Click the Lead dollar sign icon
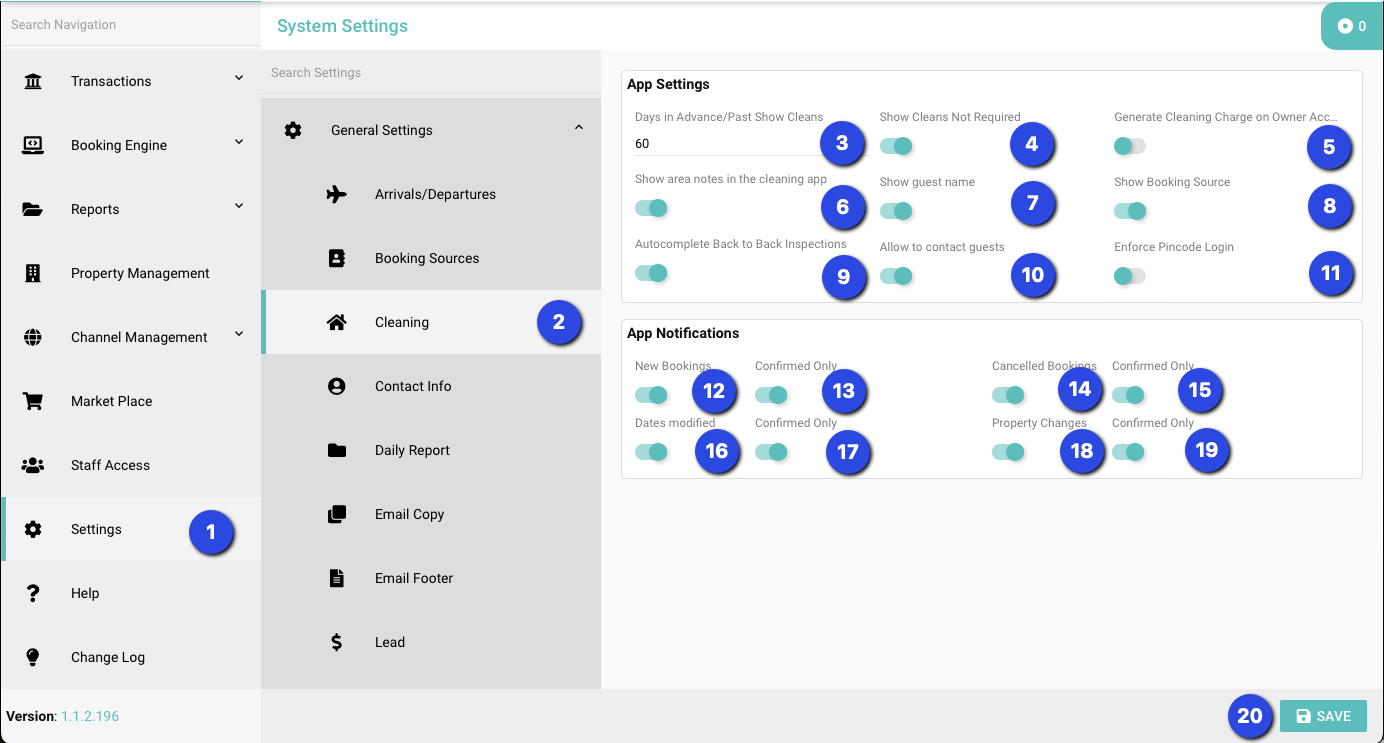This screenshot has height=743, width=1384. (x=337, y=642)
